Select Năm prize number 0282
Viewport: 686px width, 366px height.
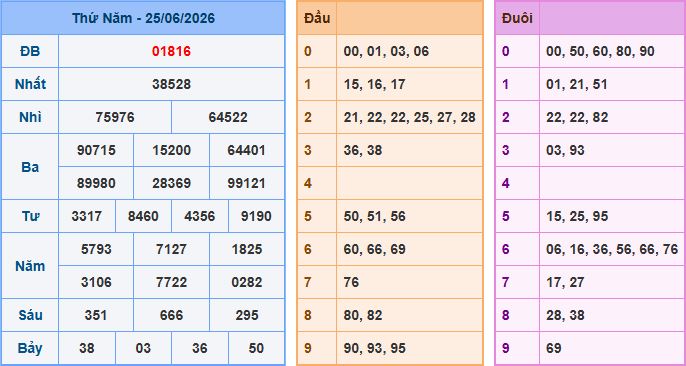tap(246, 282)
